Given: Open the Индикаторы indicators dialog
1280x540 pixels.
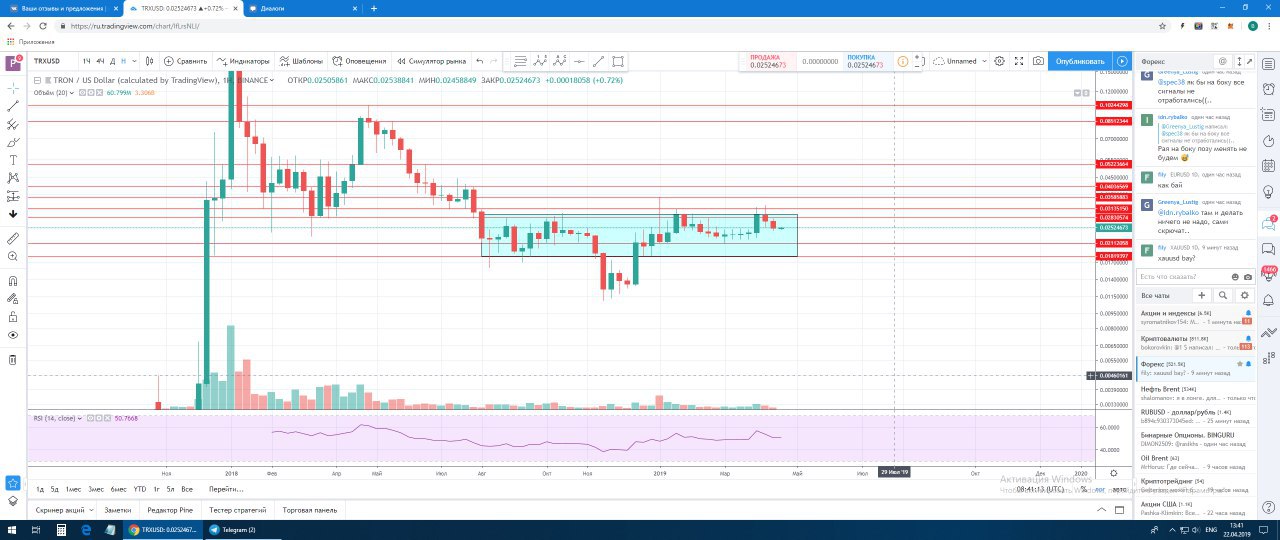Looking at the screenshot, I should pyautogui.click(x=243, y=61).
